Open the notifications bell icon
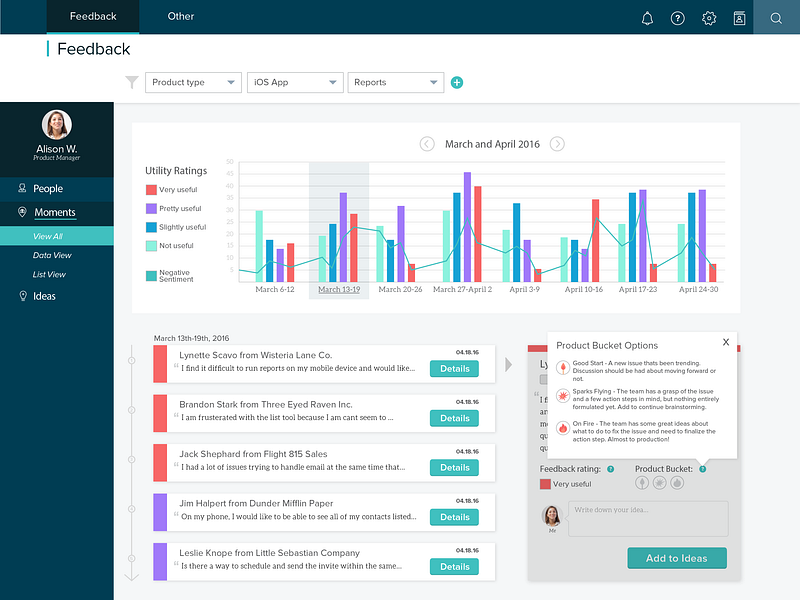800x600 pixels. (647, 18)
